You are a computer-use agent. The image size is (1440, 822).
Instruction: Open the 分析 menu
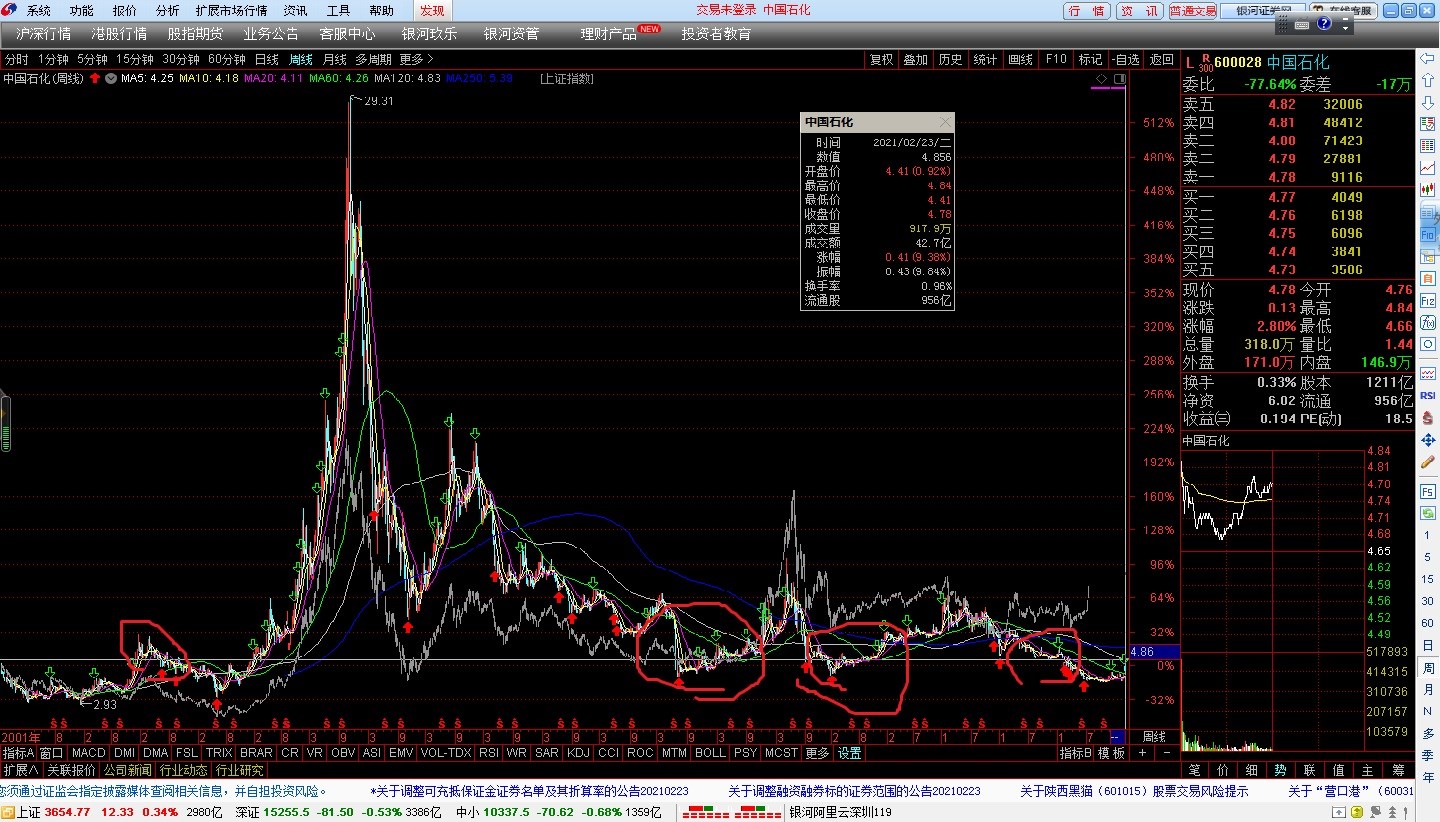pos(167,10)
